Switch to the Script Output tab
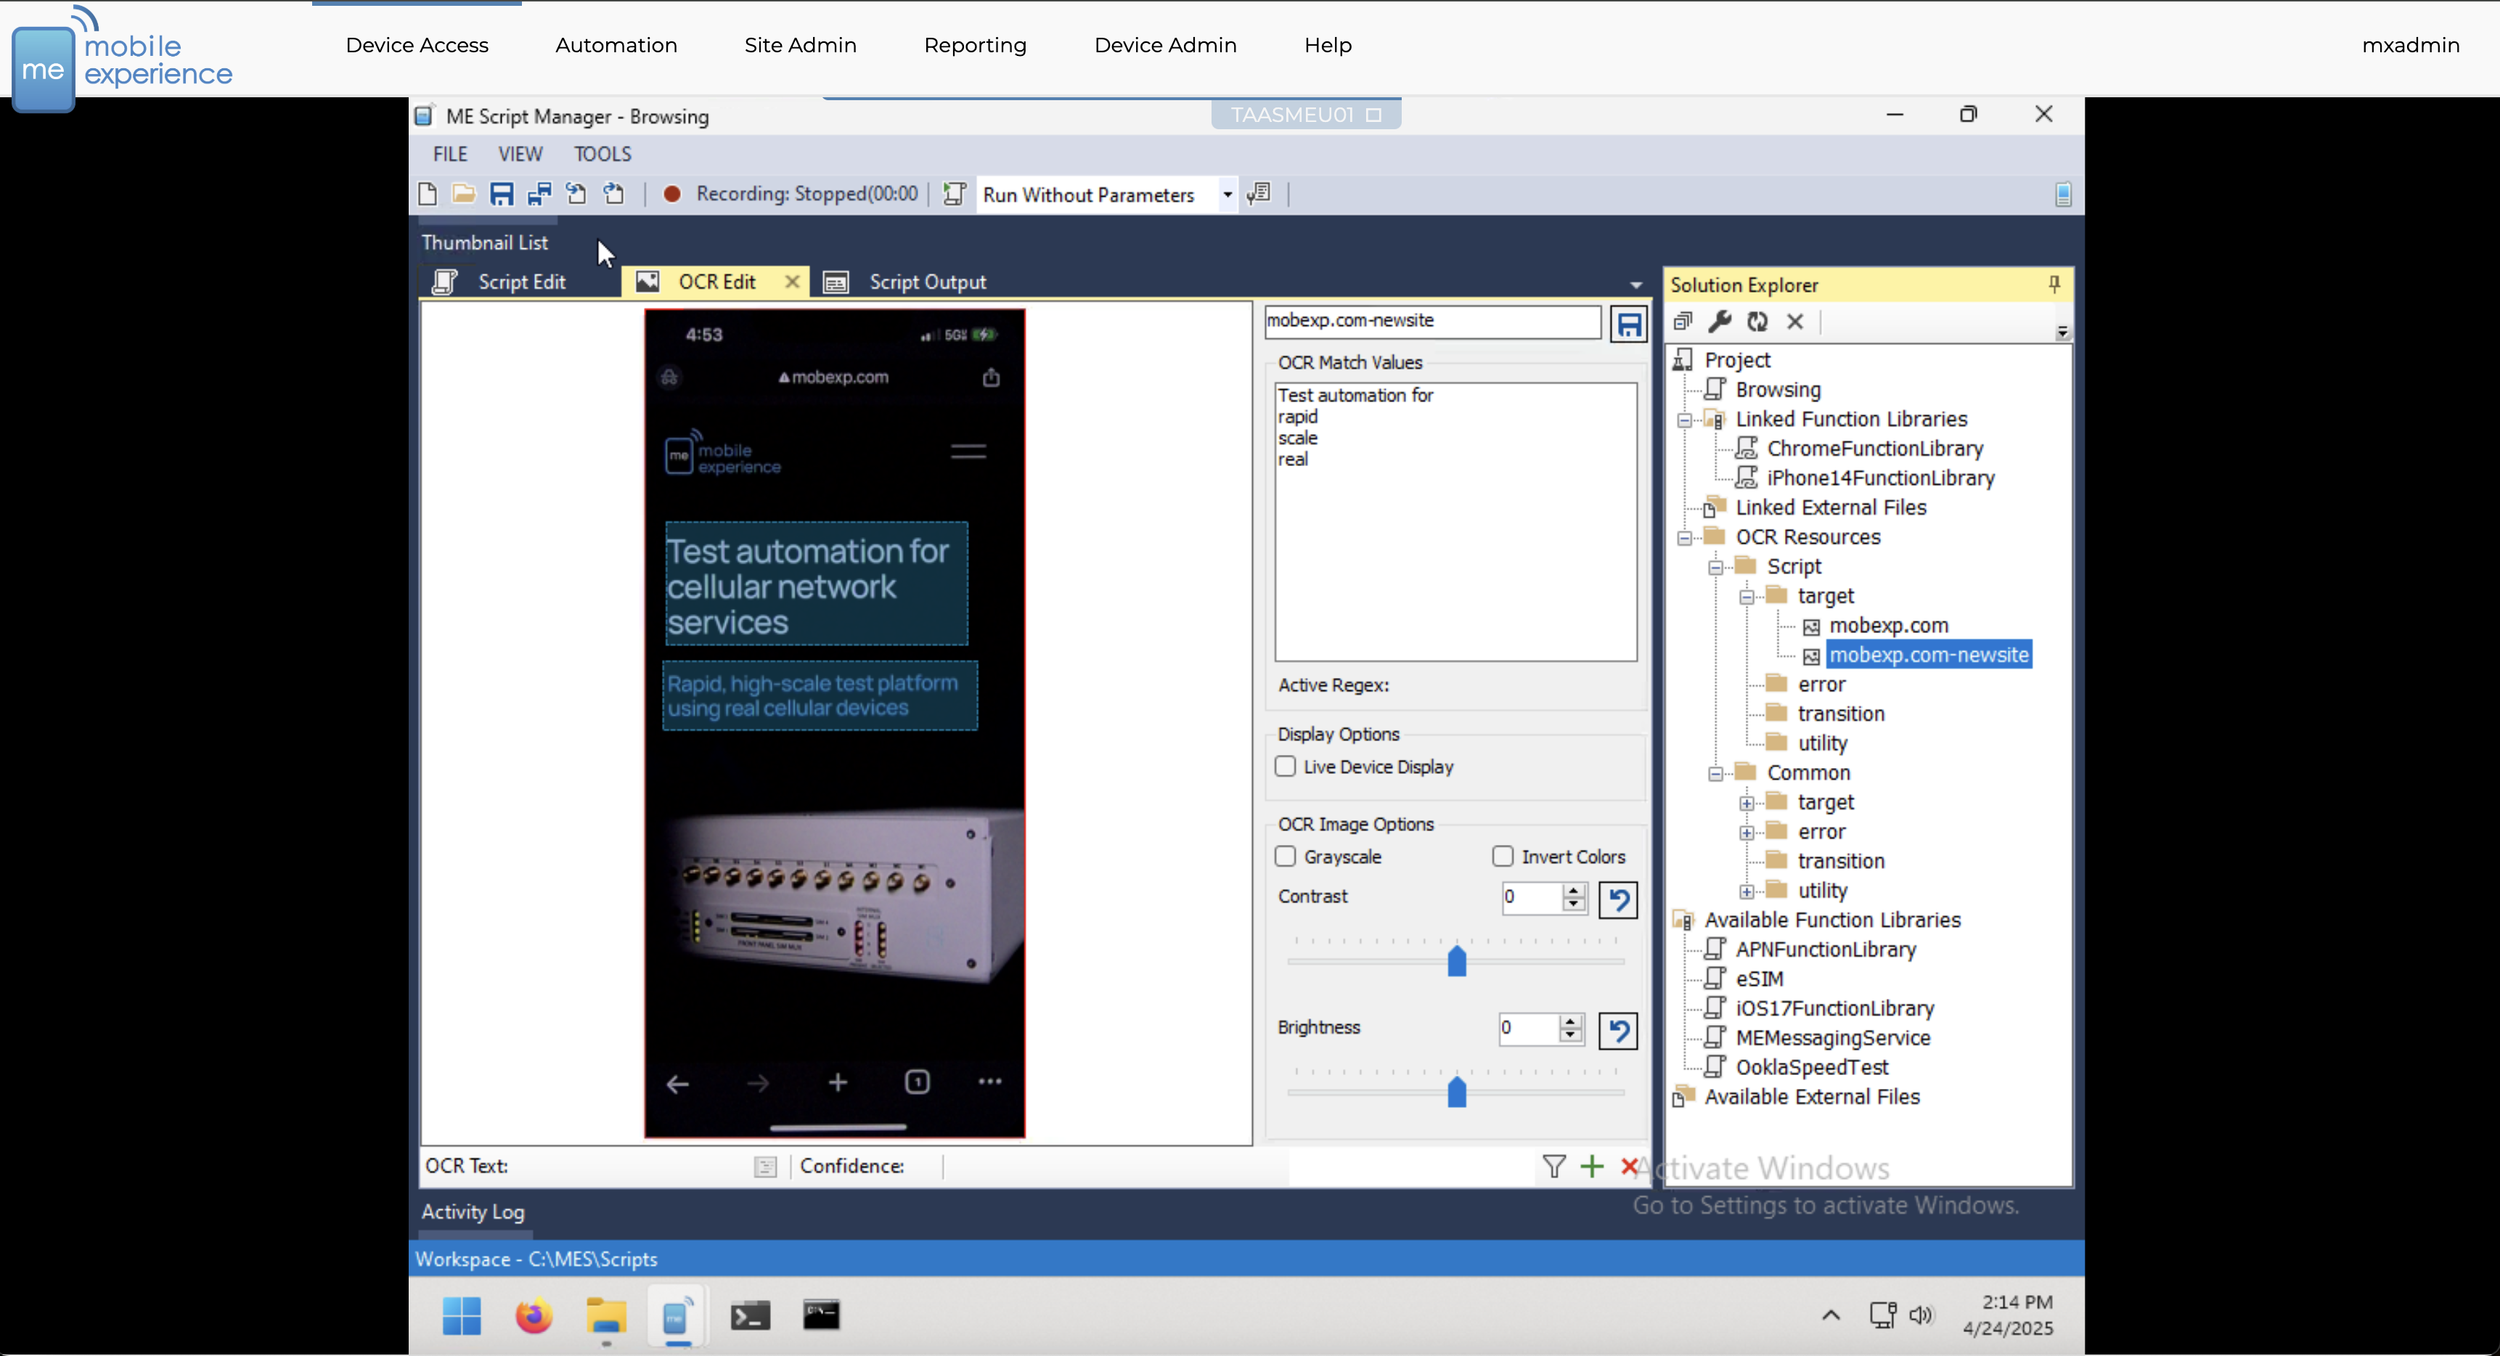Viewport: 2500px width, 1356px height. (926, 282)
